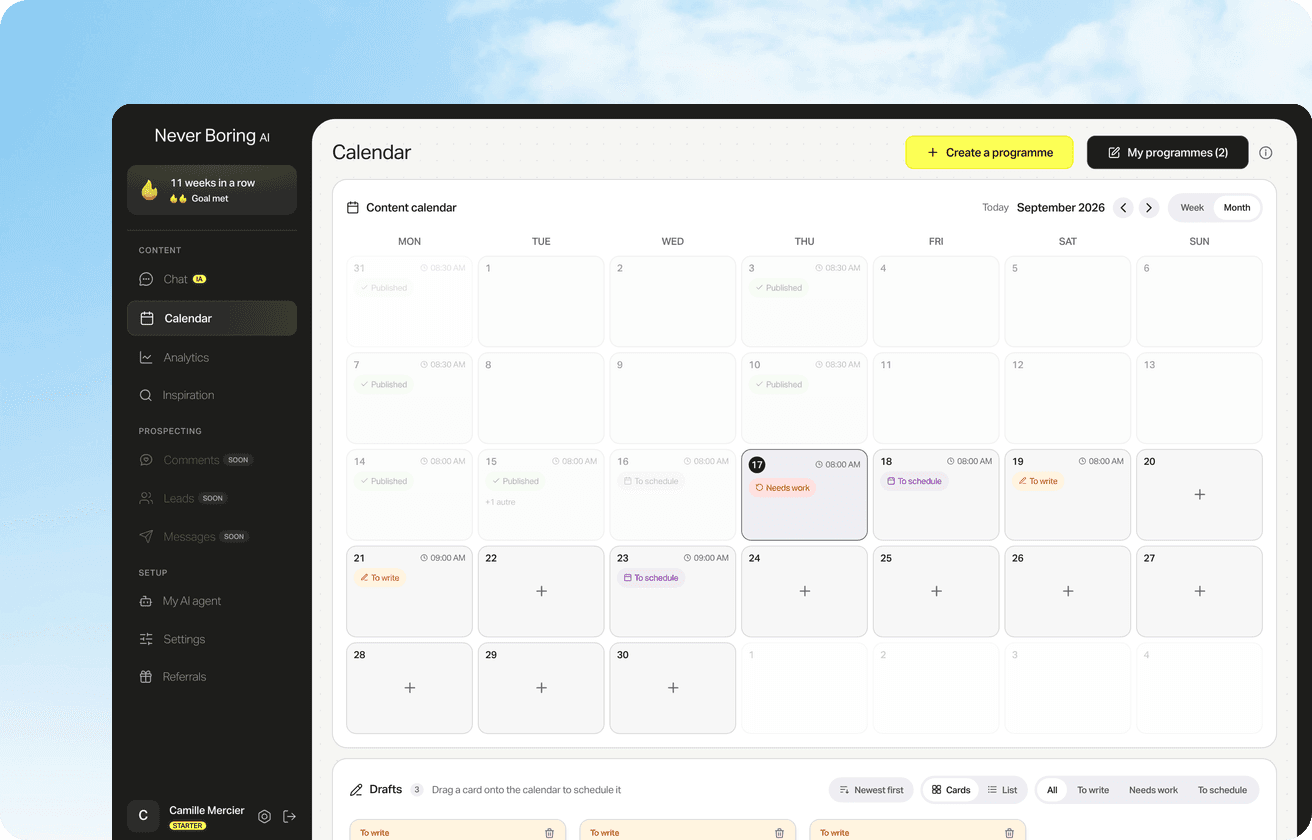Open the To schedule post on day 23
This screenshot has width=1312, height=840.
(651, 578)
